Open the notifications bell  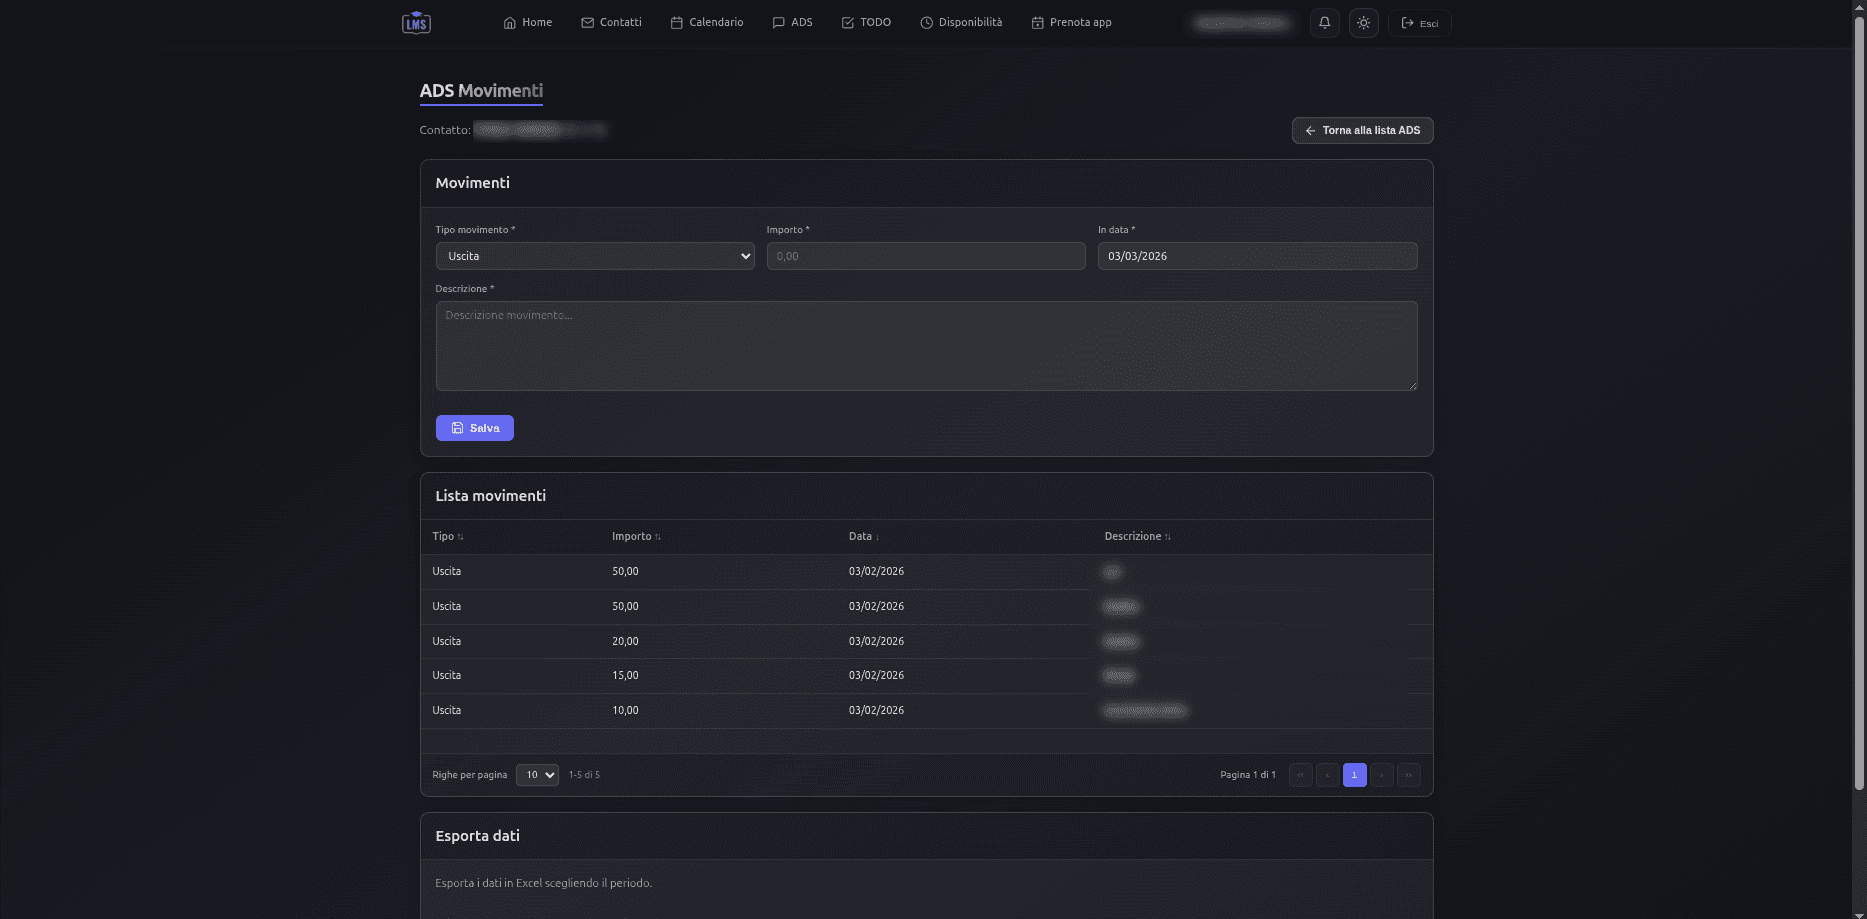[1324, 23]
